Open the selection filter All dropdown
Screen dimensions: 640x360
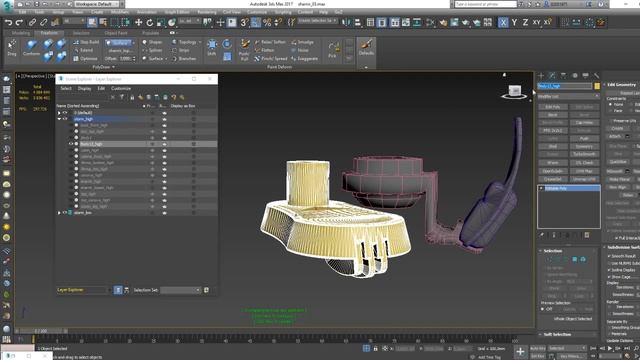coord(74,21)
